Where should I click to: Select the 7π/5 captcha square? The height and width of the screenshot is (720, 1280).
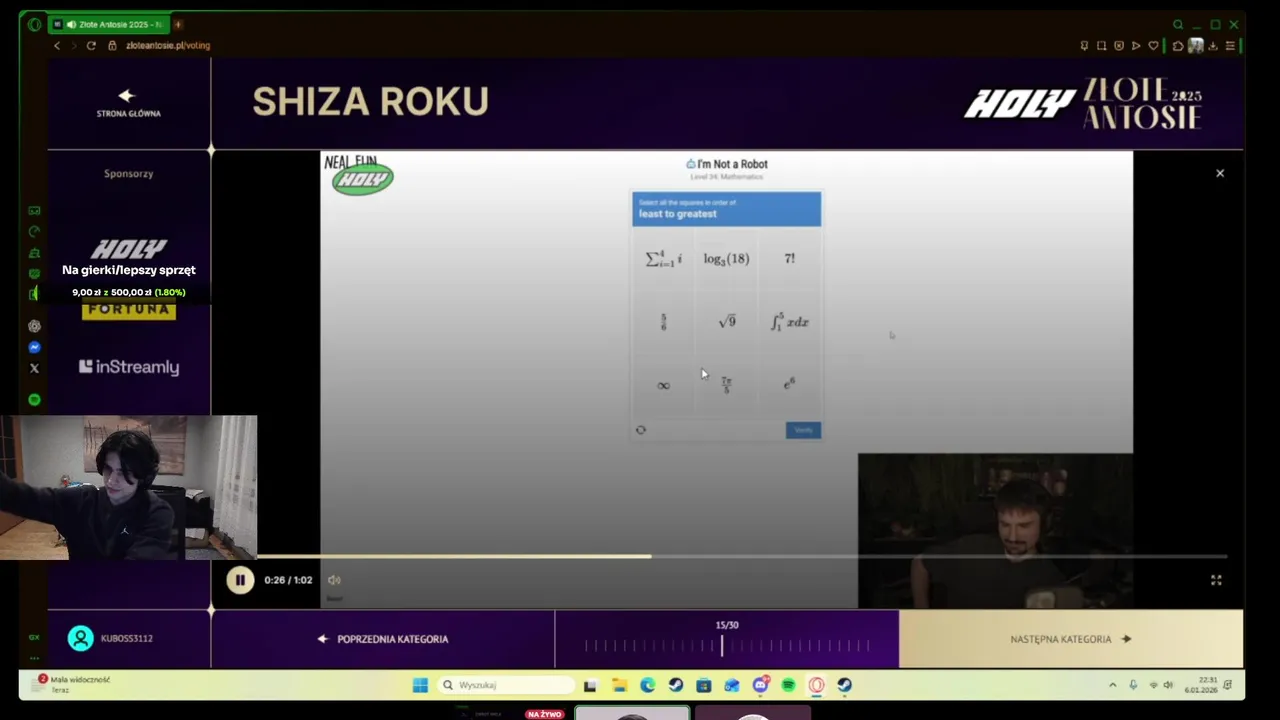(726, 385)
